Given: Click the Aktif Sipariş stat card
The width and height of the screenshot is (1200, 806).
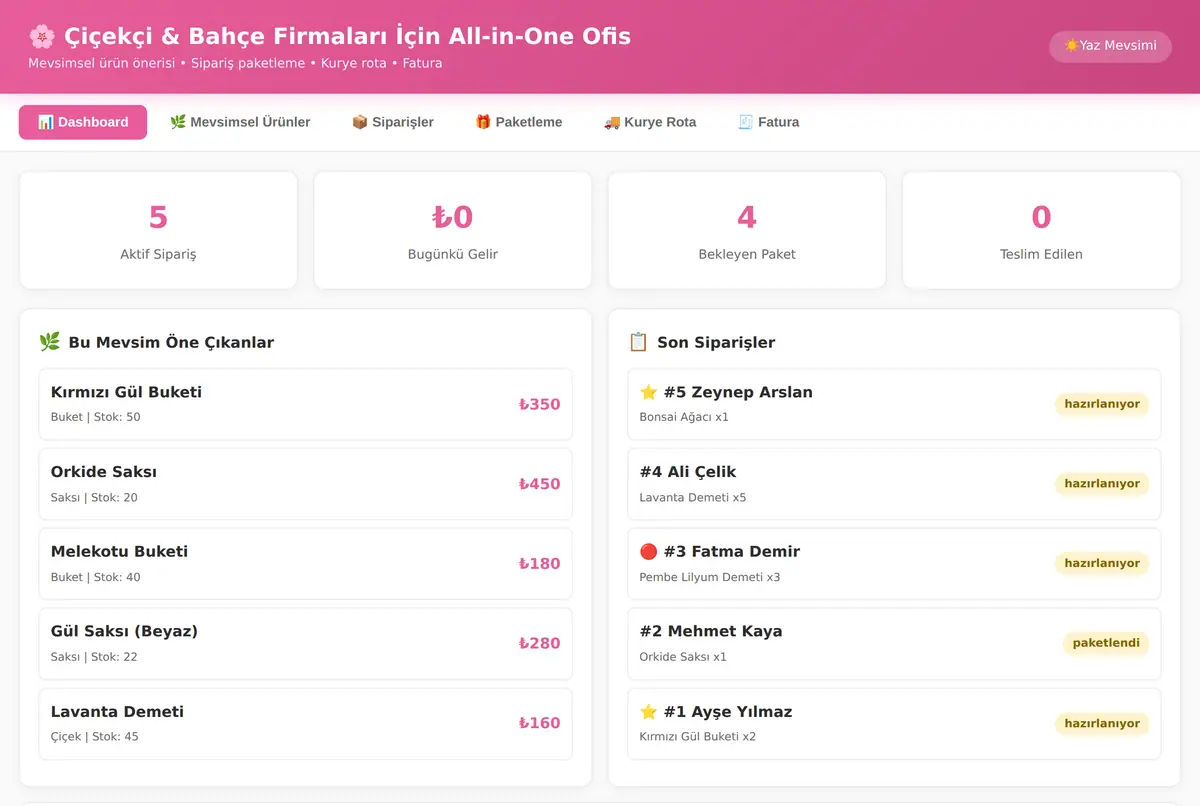Looking at the screenshot, I should tap(158, 230).
